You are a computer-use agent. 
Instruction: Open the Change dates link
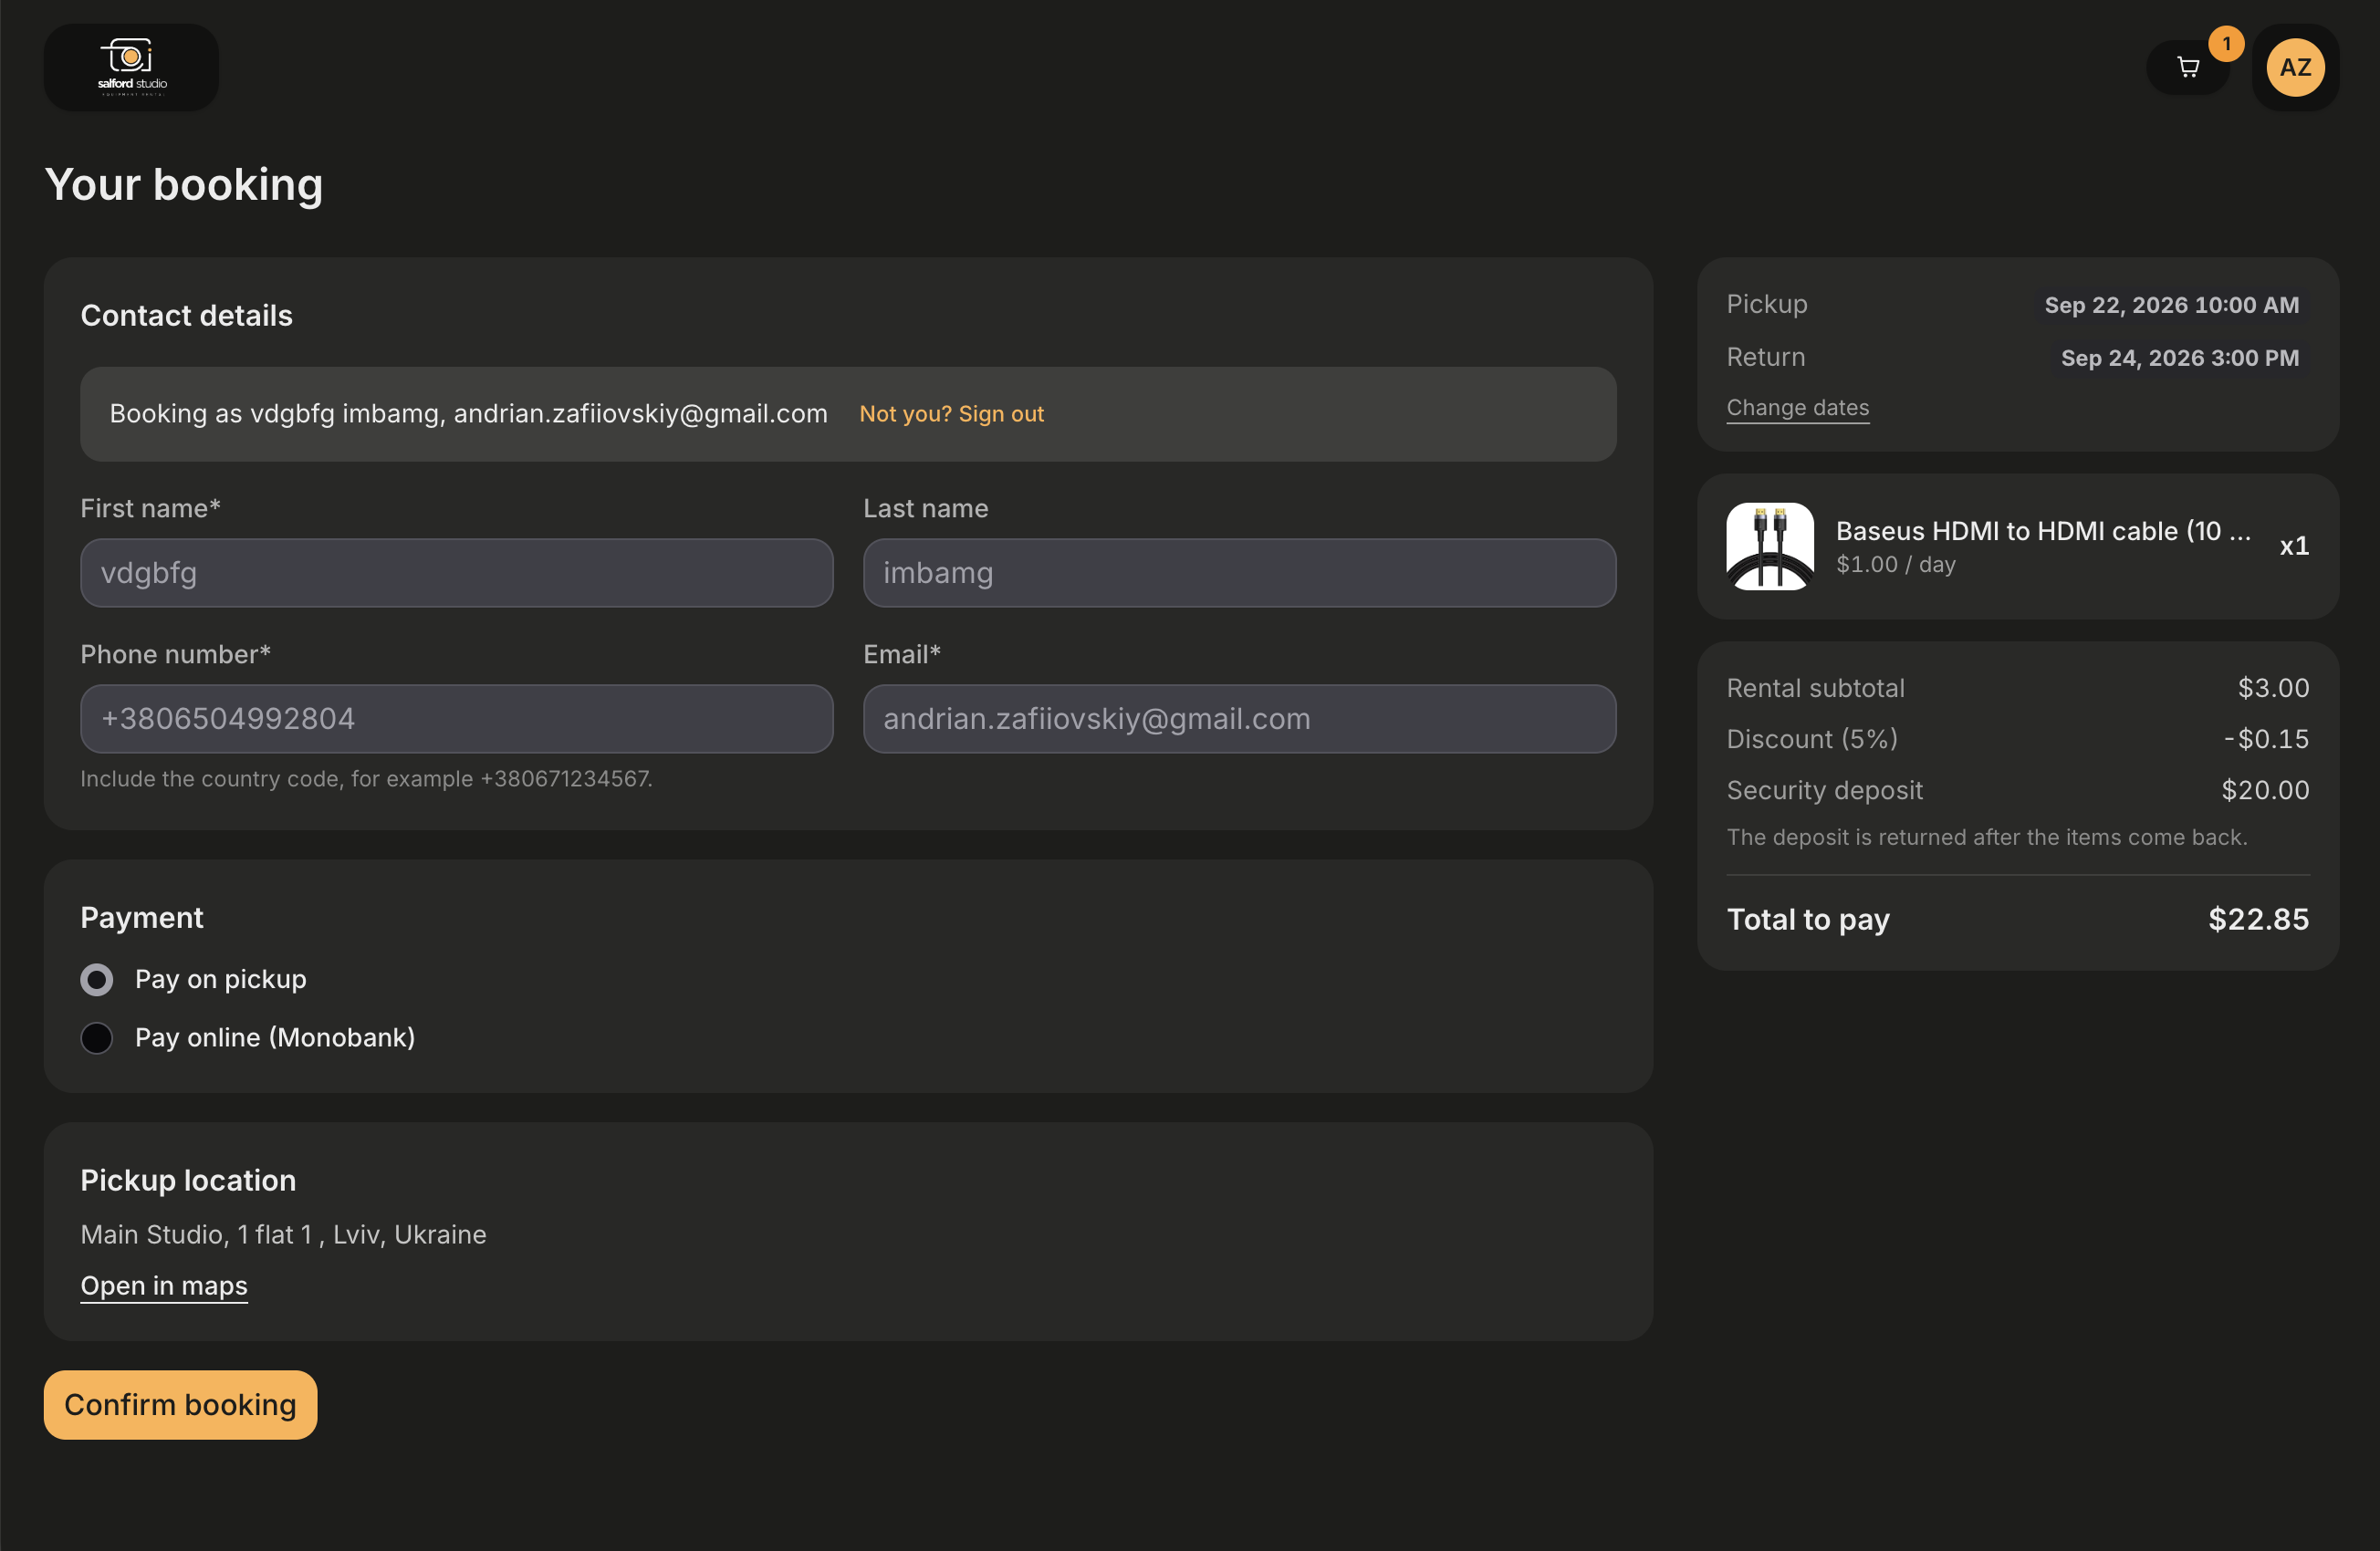1797,408
